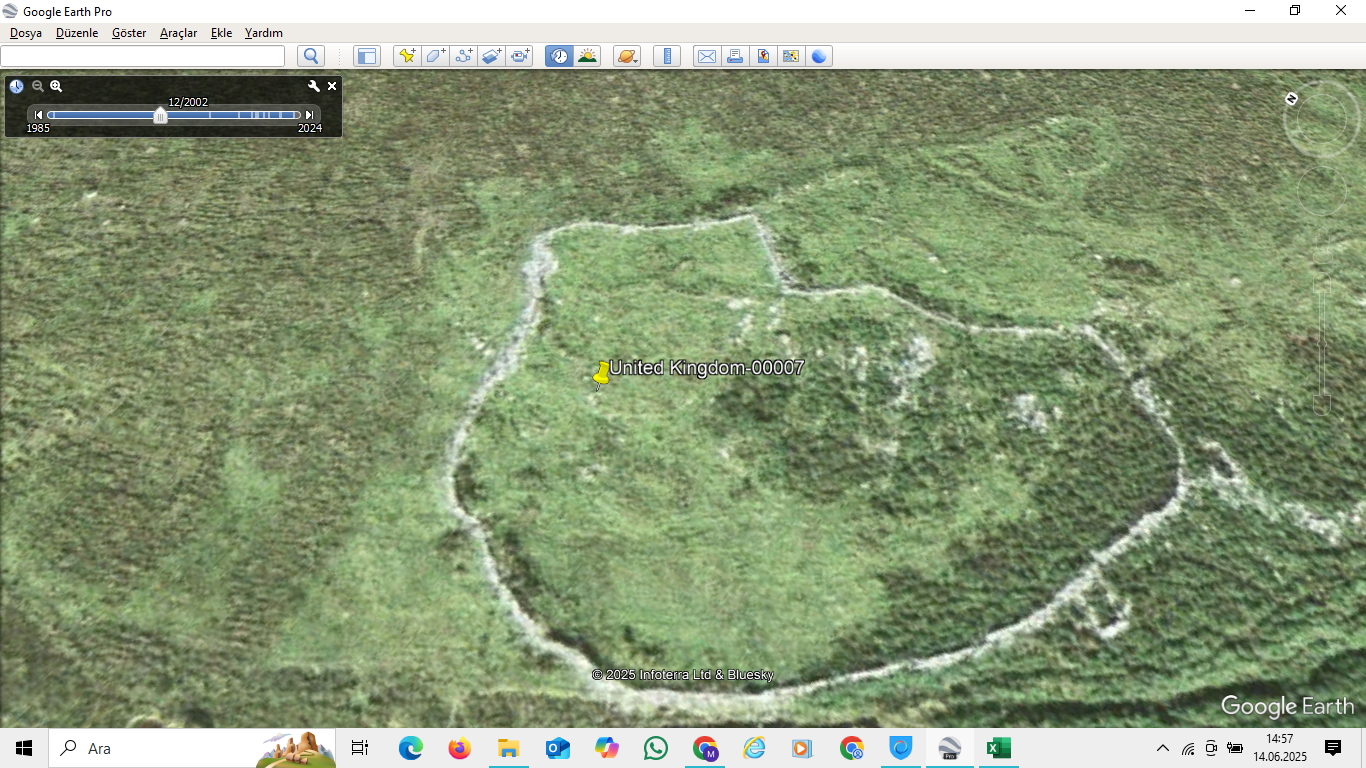Click the Record a Tour icon
The height and width of the screenshot is (768, 1366).
[x=519, y=56]
